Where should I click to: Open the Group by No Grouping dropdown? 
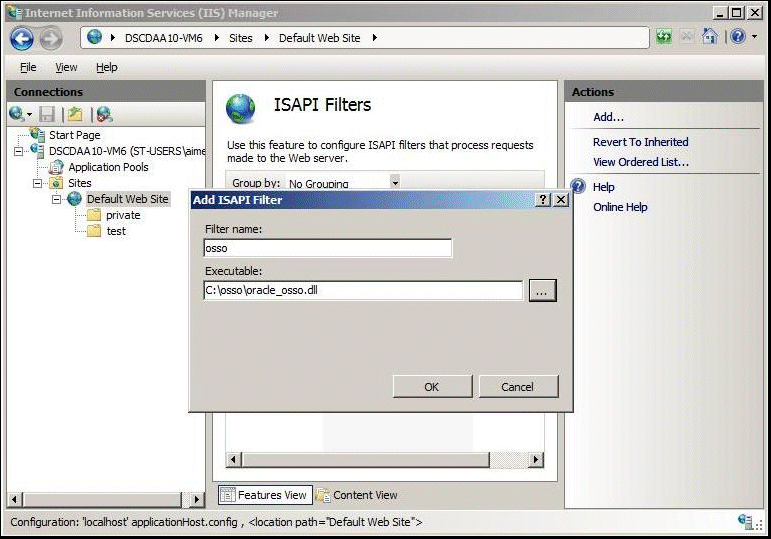click(395, 182)
